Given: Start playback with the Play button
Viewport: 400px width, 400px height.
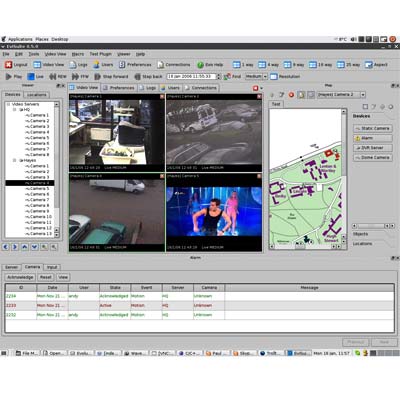Looking at the screenshot, I should point(14,77).
